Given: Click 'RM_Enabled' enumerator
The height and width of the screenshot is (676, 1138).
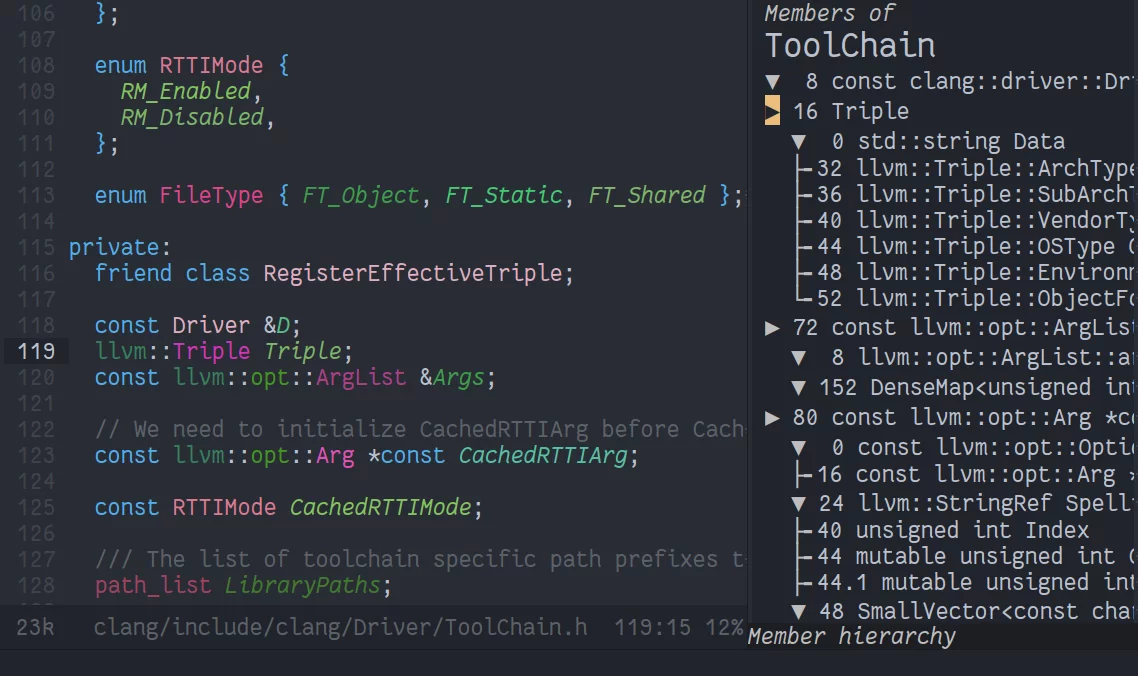Looking at the screenshot, I should (185, 92).
